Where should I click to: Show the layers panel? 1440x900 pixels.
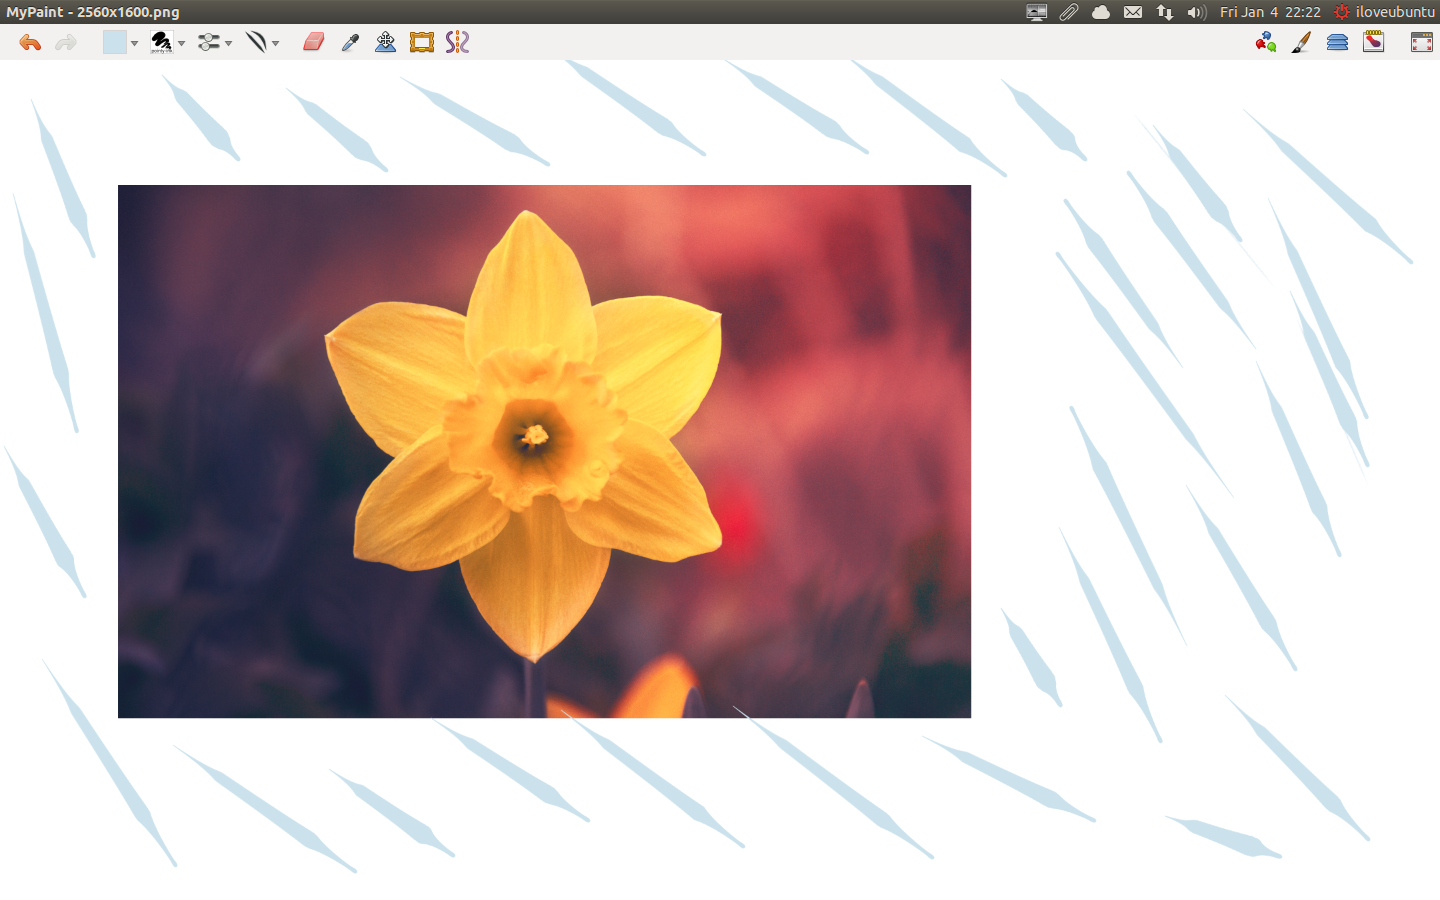[1337, 42]
